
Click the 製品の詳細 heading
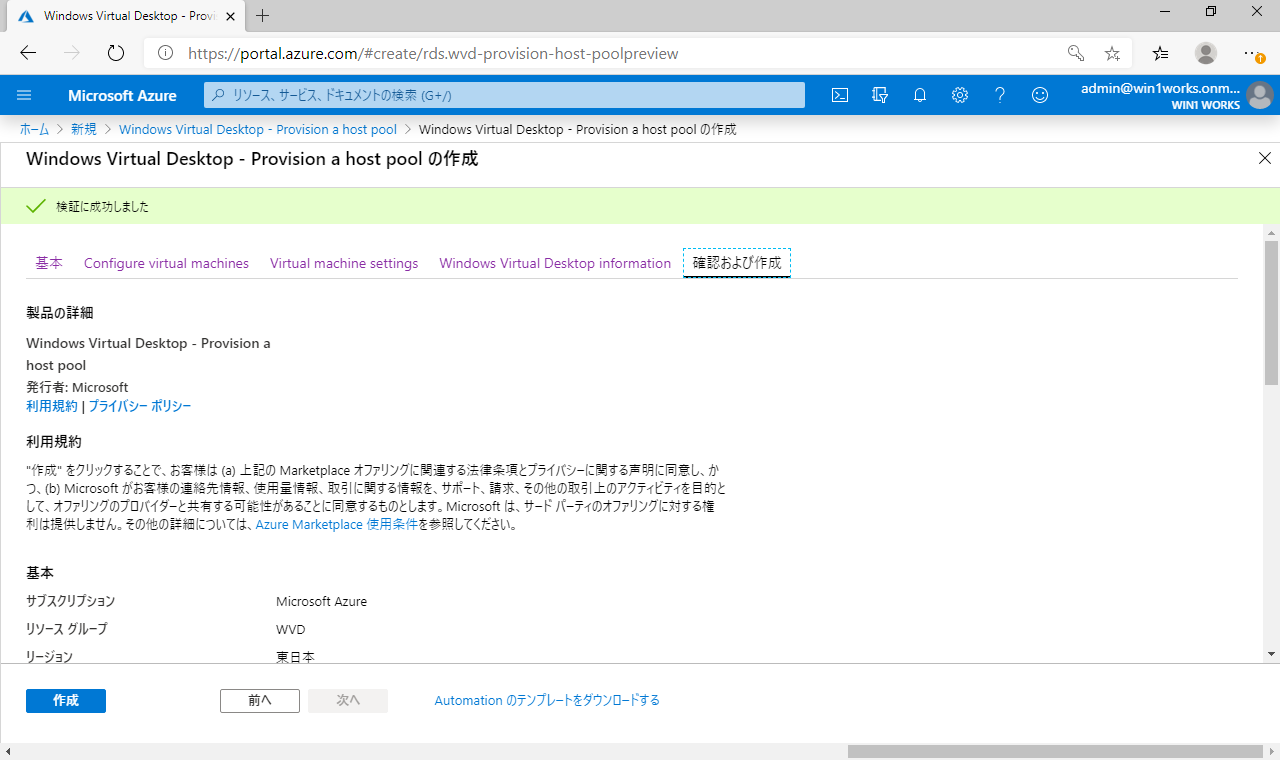[60, 313]
